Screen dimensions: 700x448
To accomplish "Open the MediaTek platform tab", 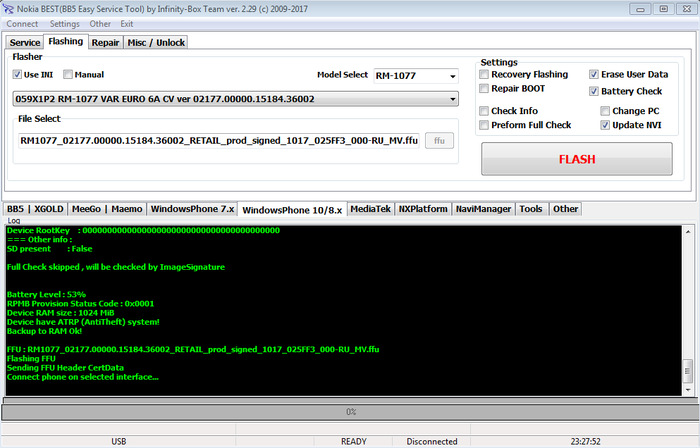I will (371, 209).
